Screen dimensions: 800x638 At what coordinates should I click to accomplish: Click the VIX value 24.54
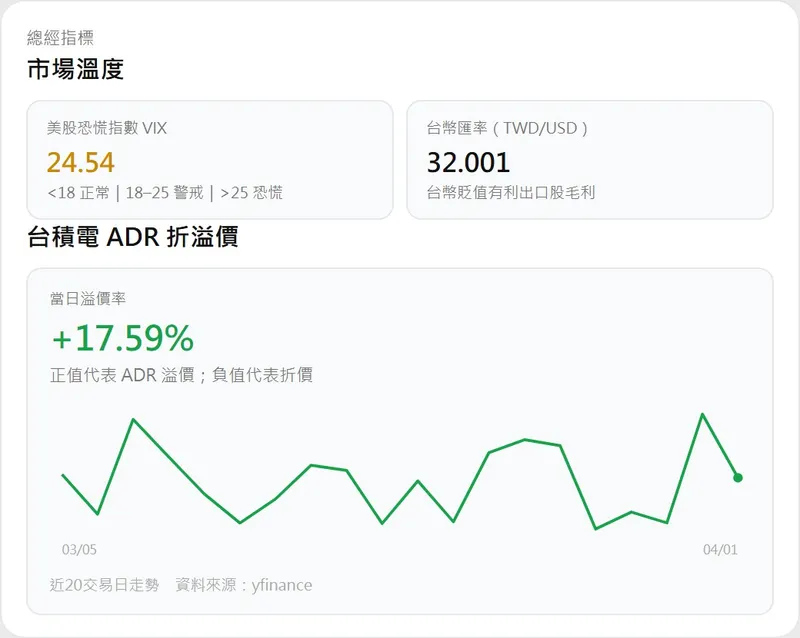tap(81, 162)
